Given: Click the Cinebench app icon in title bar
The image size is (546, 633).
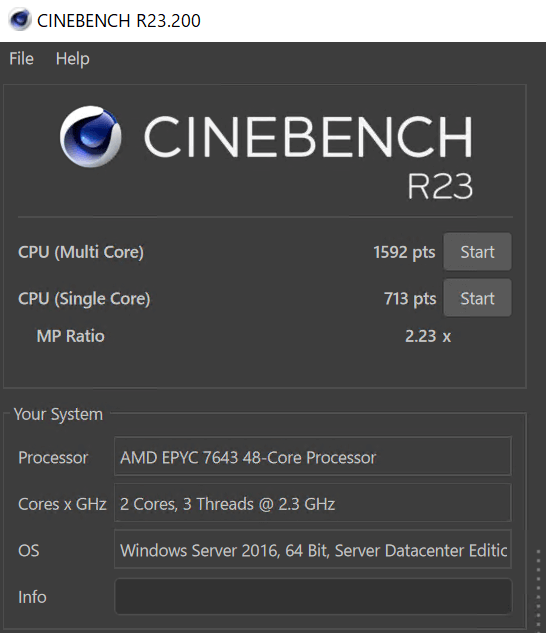Looking at the screenshot, I should click(x=20, y=20).
